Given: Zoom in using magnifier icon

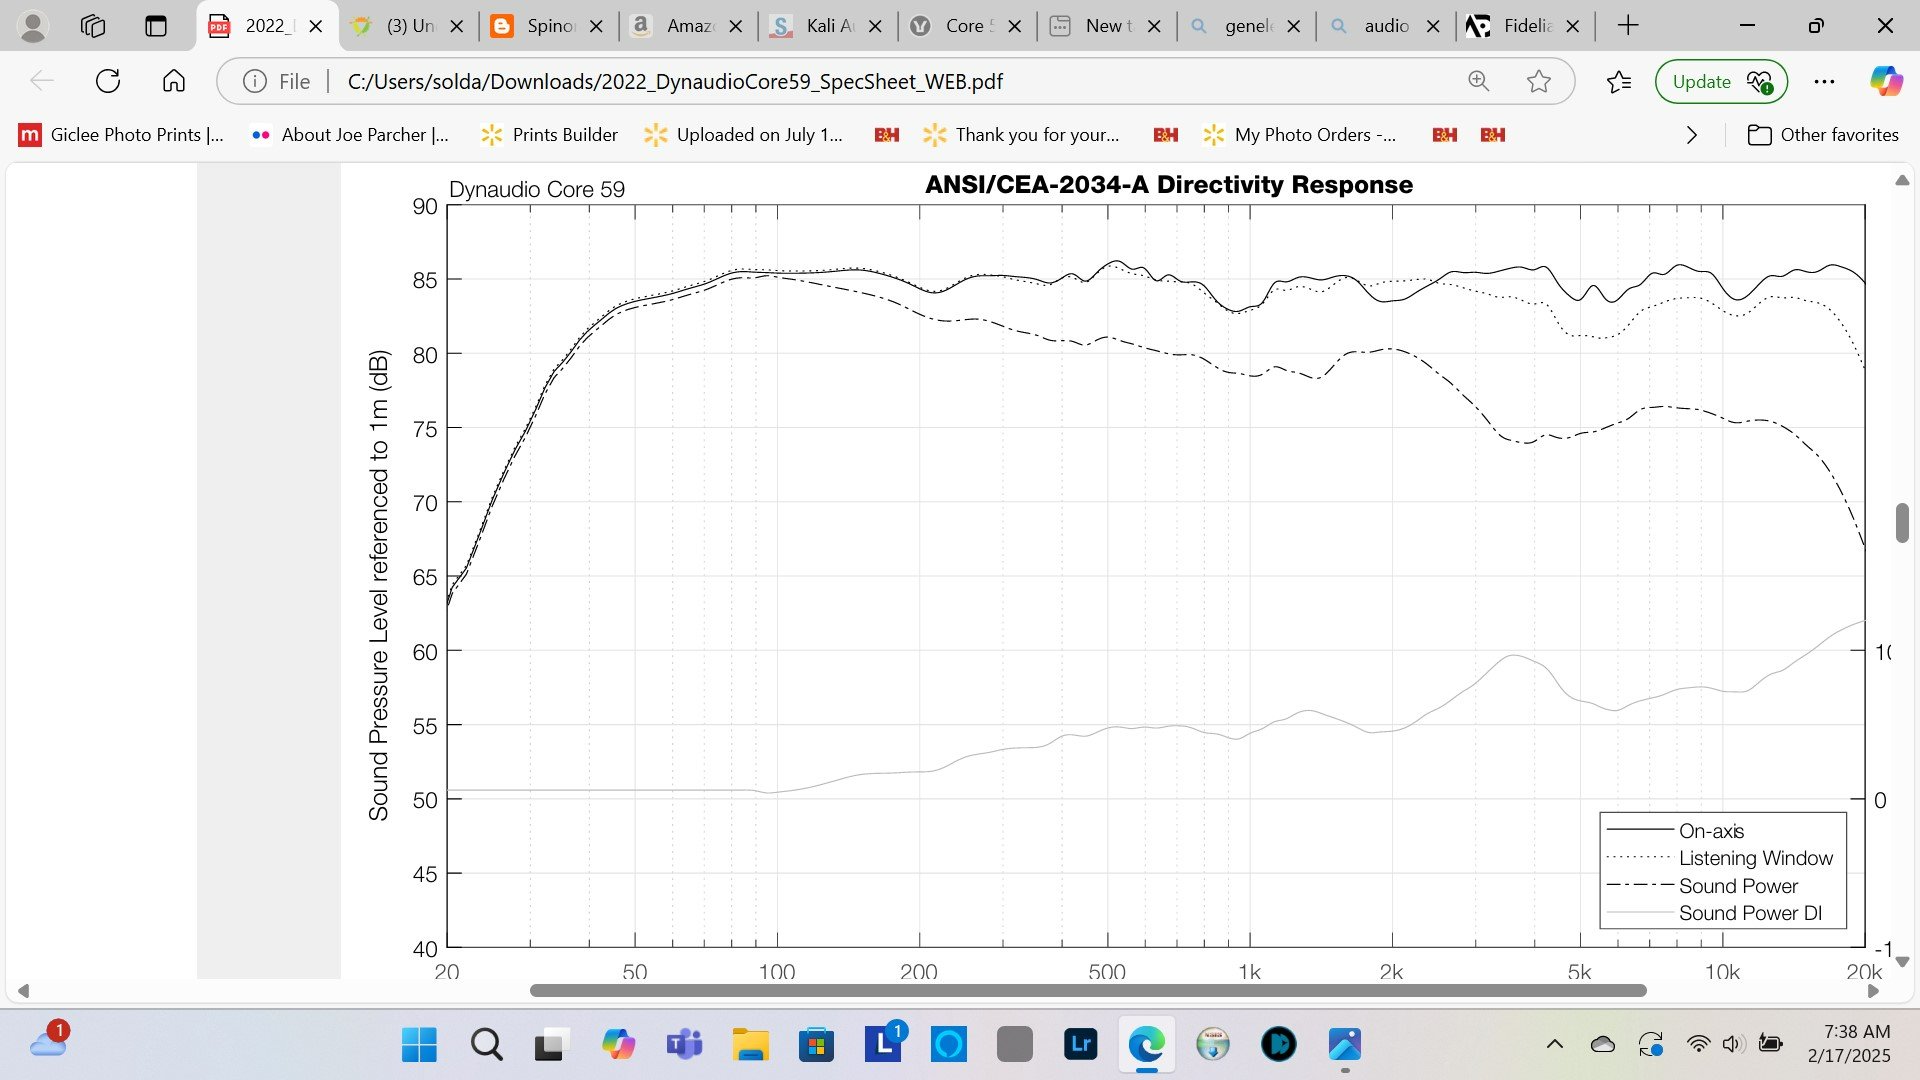Looking at the screenshot, I should [x=1479, y=81].
